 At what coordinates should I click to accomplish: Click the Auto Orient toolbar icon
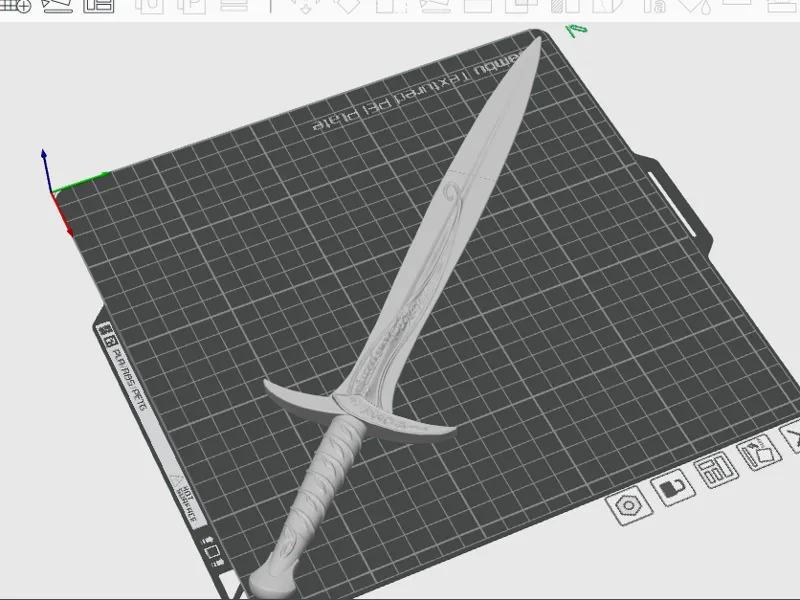(x=57, y=5)
